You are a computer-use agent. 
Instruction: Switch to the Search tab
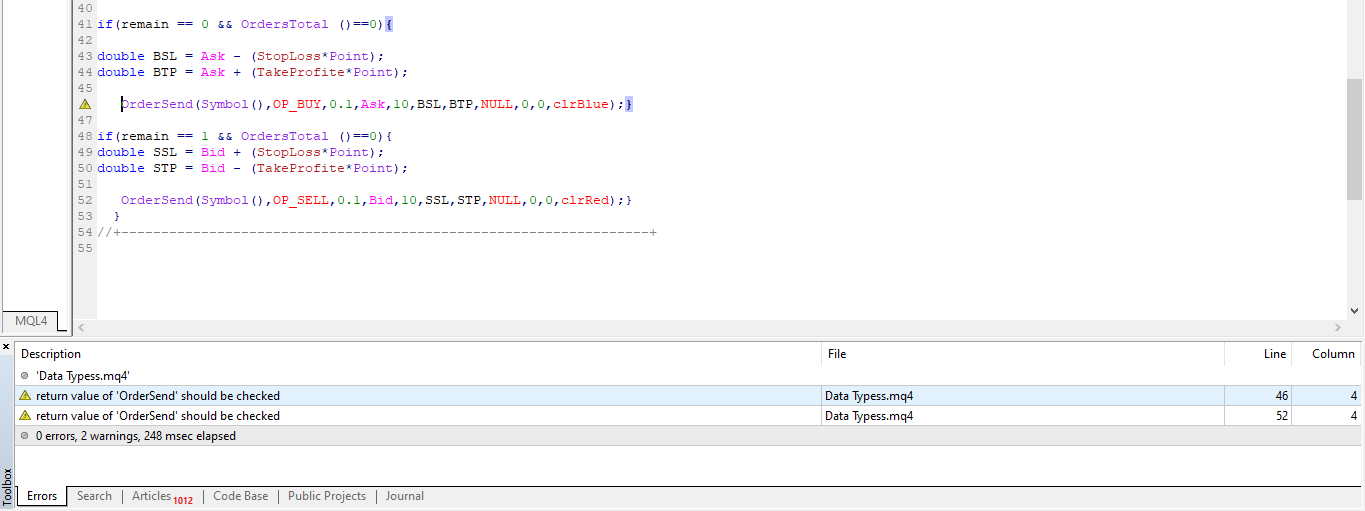pos(94,496)
